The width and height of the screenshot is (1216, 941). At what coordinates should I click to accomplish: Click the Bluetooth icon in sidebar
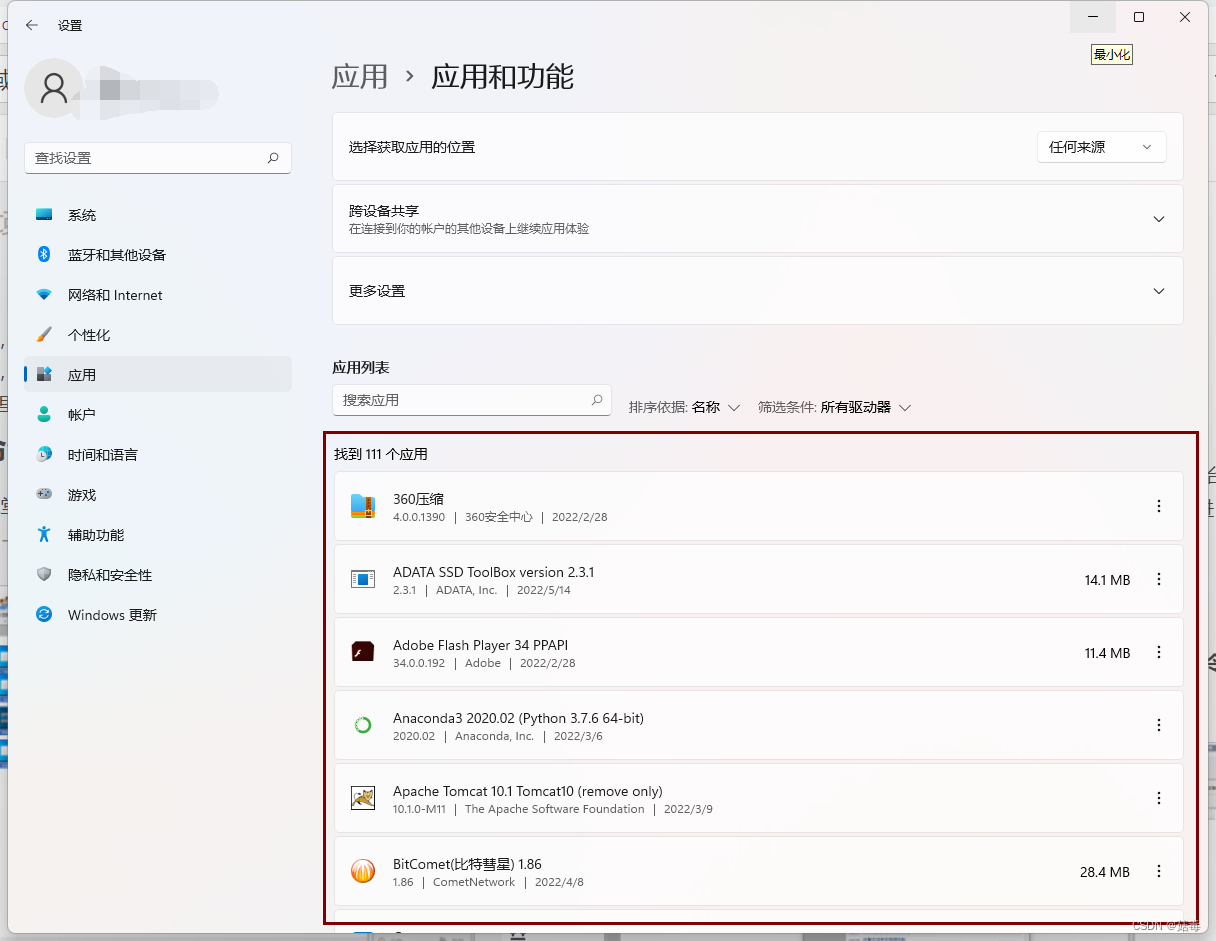[x=44, y=254]
